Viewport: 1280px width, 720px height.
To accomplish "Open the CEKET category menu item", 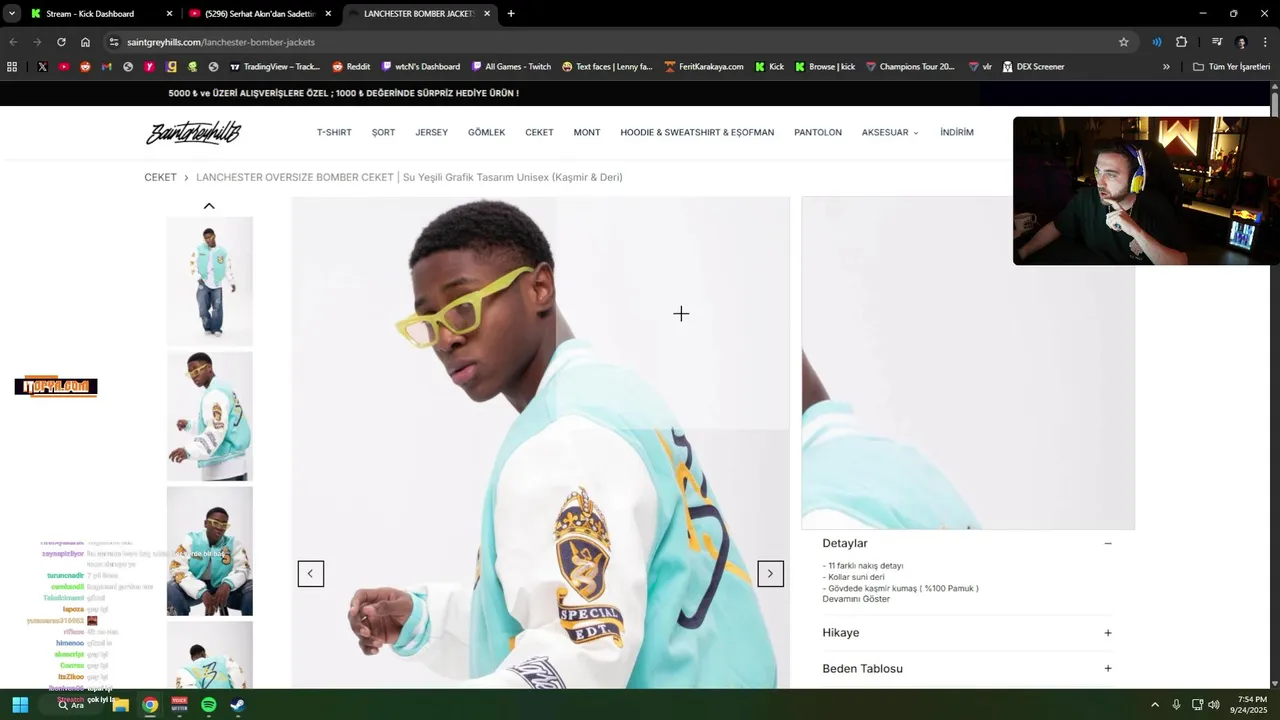I will 539,132.
